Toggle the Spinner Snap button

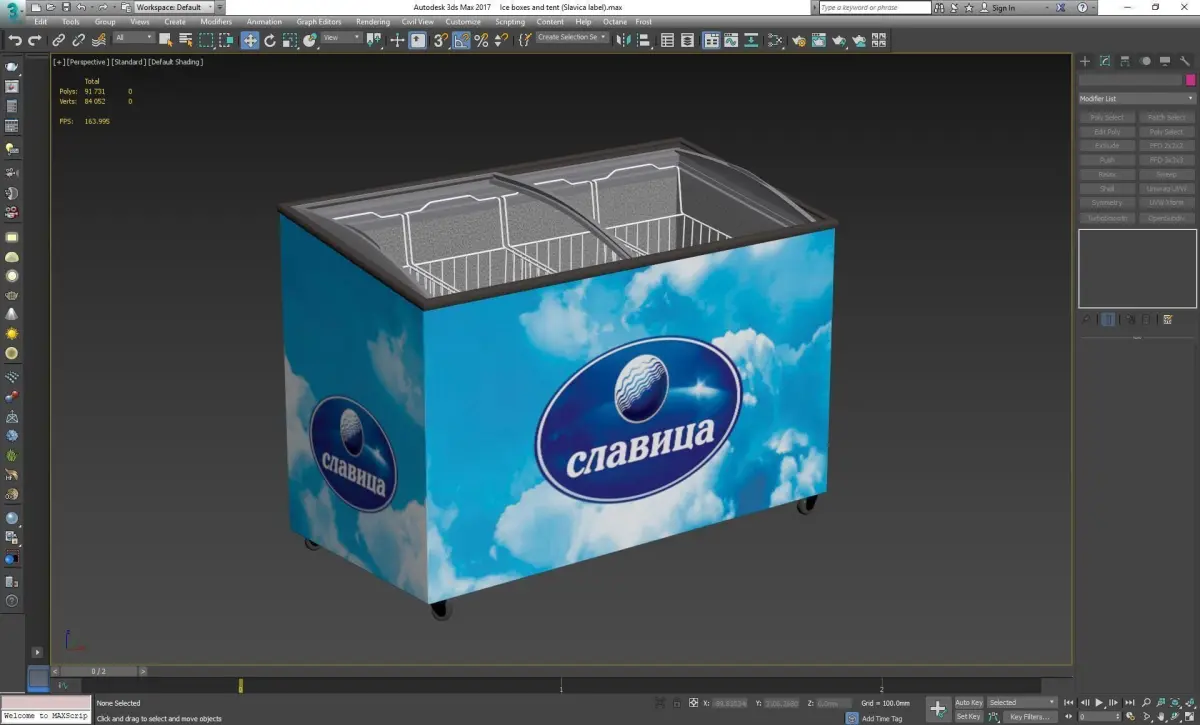tap(500, 41)
